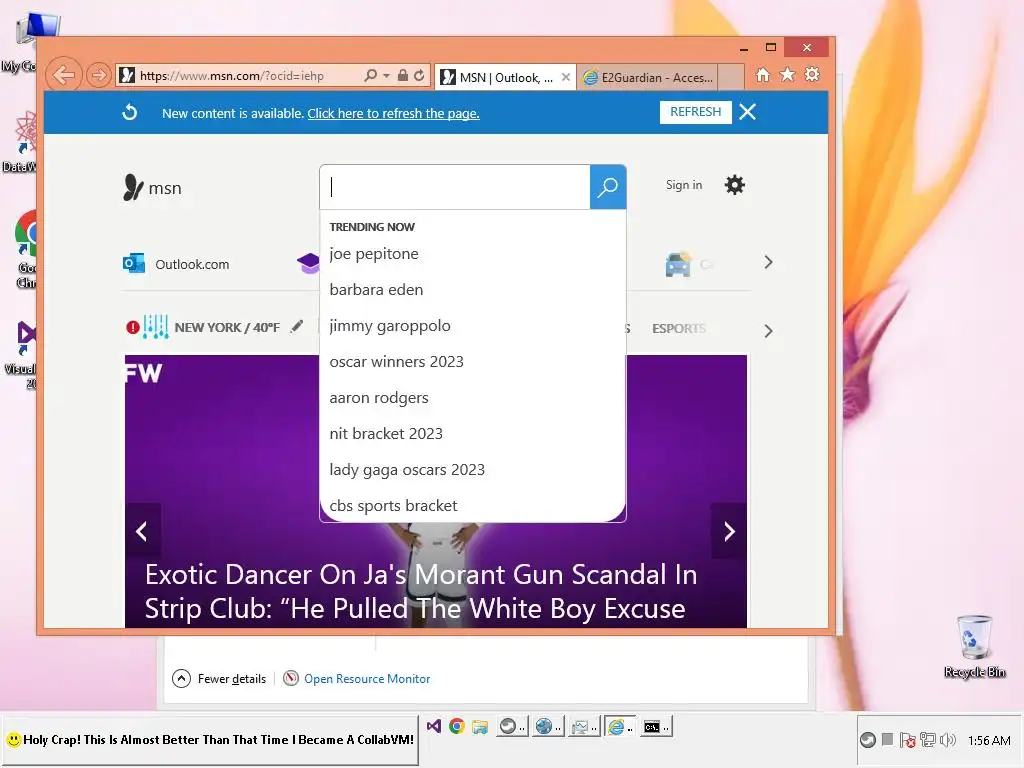Close the MSN | Outlook tab
Image resolution: width=1024 pixels, height=768 pixels.
click(566, 77)
